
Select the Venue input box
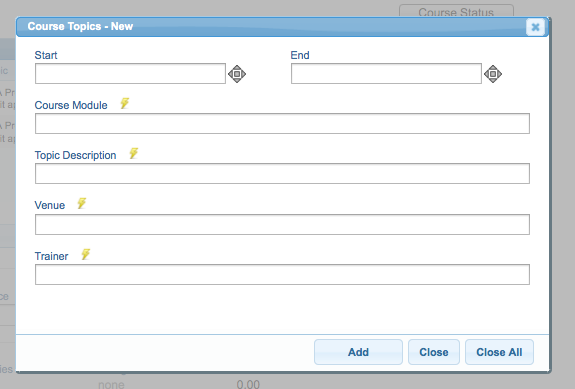[282, 224]
